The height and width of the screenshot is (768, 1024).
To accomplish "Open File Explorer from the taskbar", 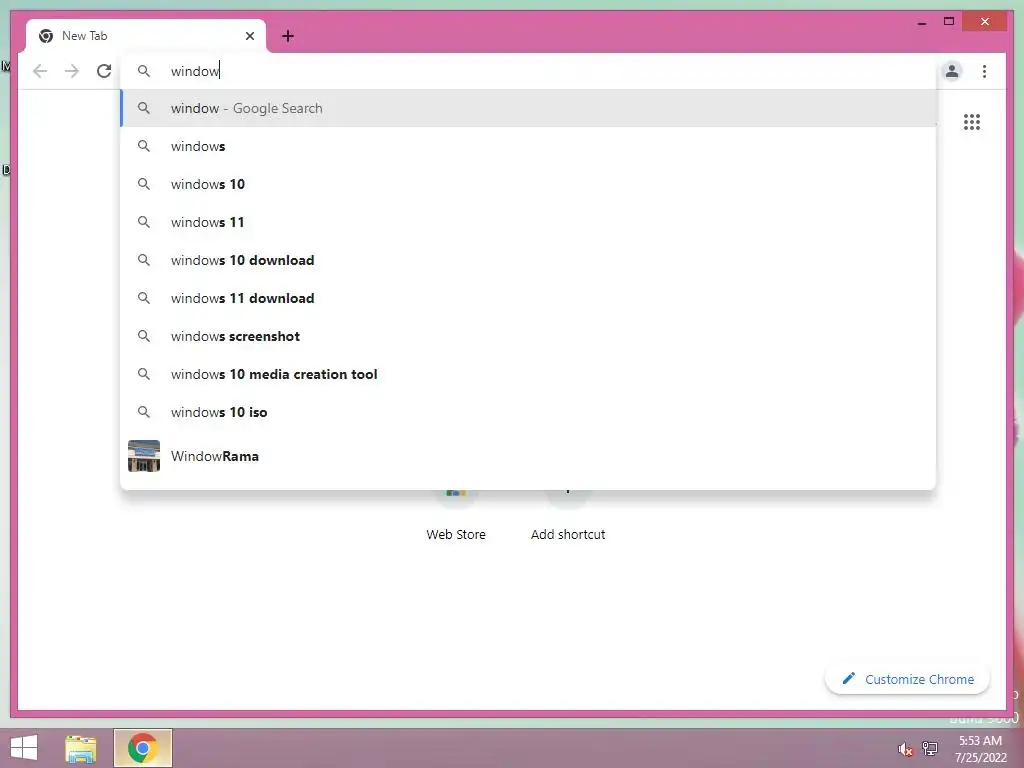I will pos(81,748).
